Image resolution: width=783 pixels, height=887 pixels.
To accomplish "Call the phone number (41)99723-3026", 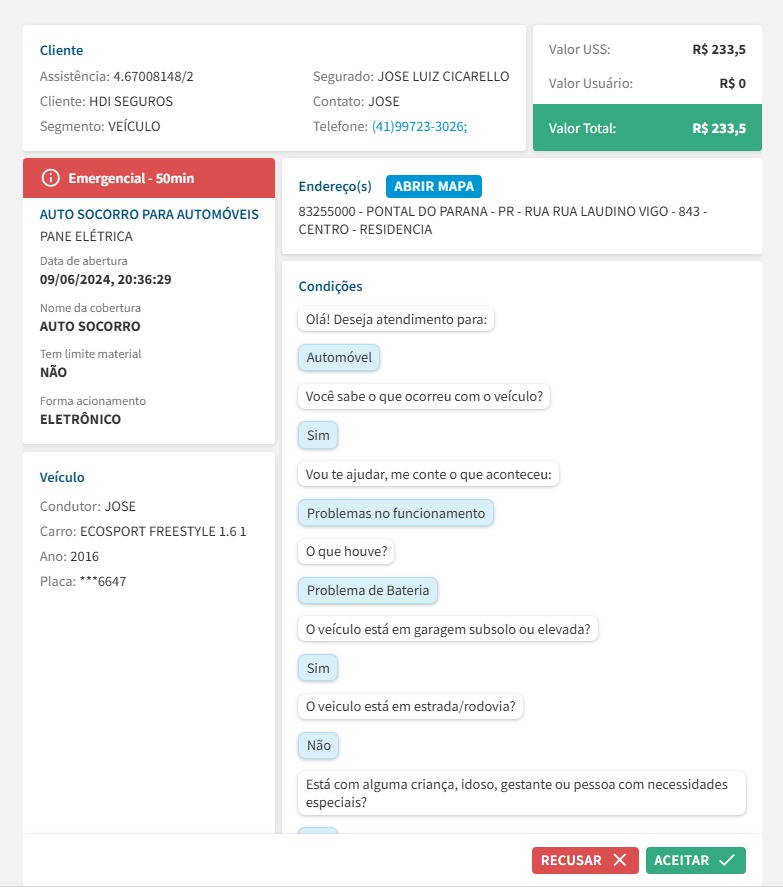I will (x=419, y=127).
